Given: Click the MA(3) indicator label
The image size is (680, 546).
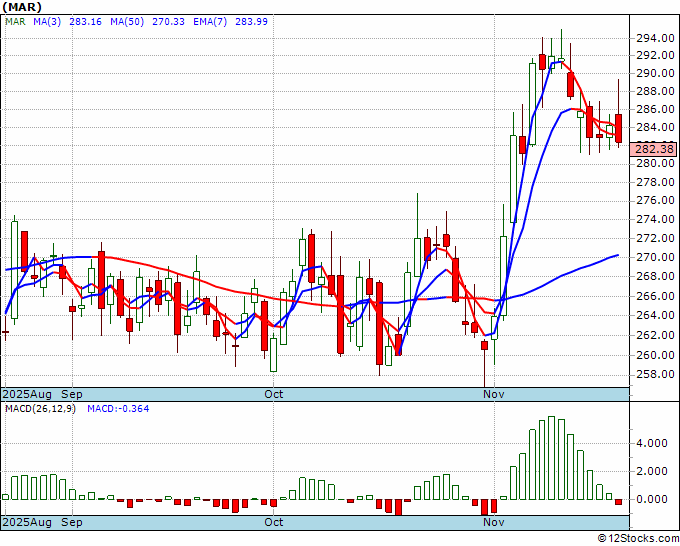Looking at the screenshot, I should pos(47,22).
